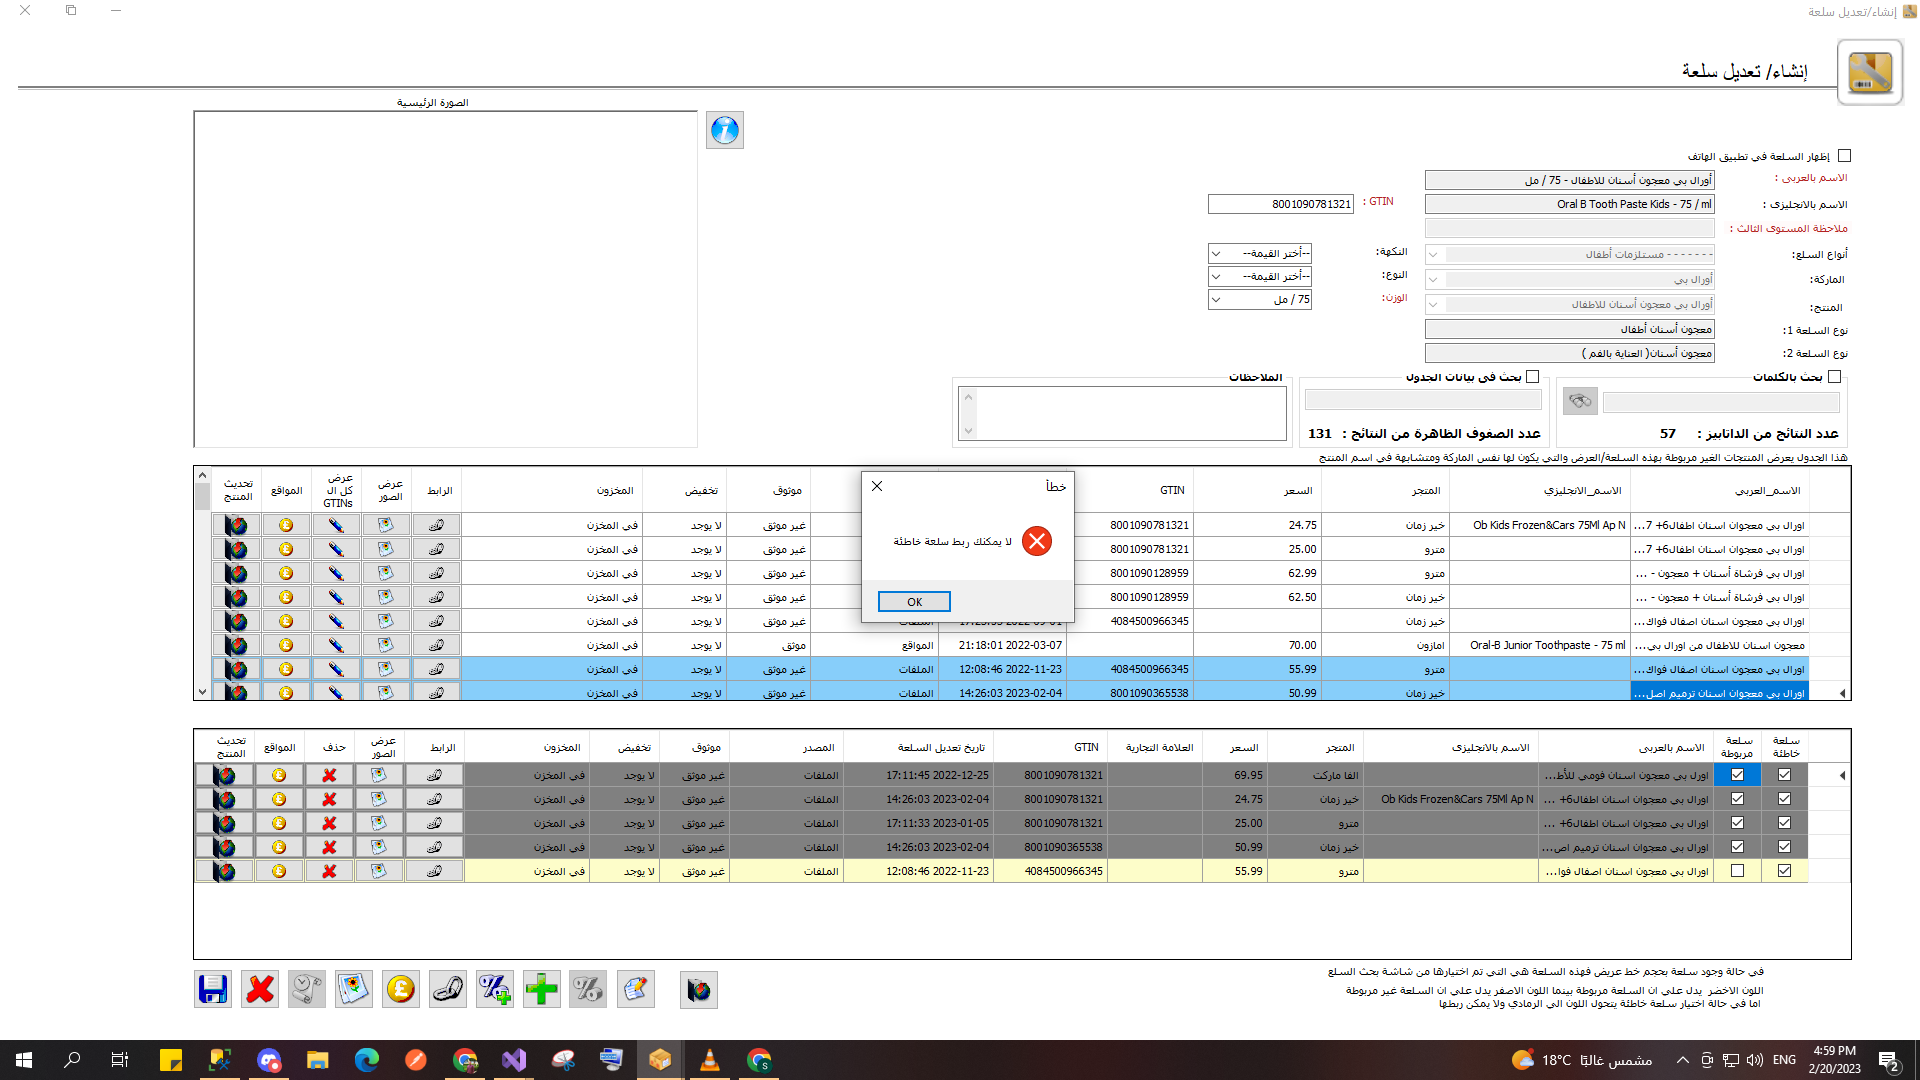Toggle 'إظهار السلعة في تطبيق الهاتف' checkbox
The height and width of the screenshot is (1080, 1920).
[1844, 156]
